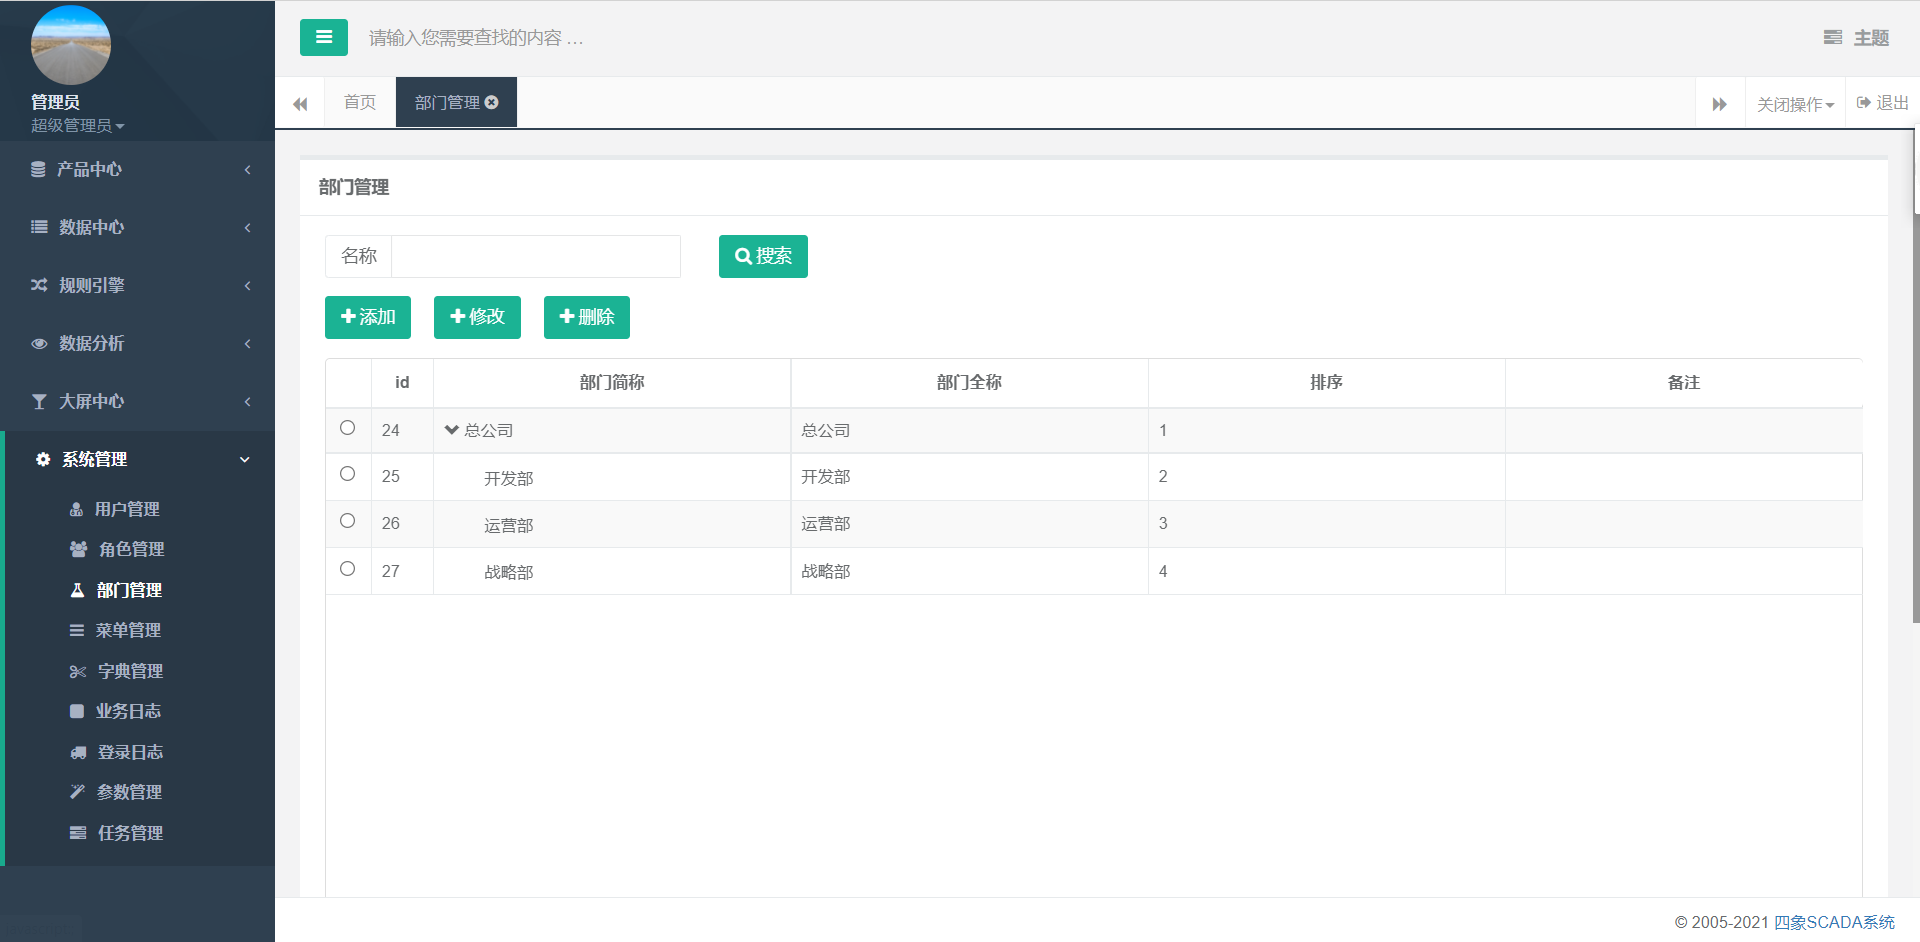Select the radio button for row 24
This screenshot has width=1920, height=942.
click(347, 428)
